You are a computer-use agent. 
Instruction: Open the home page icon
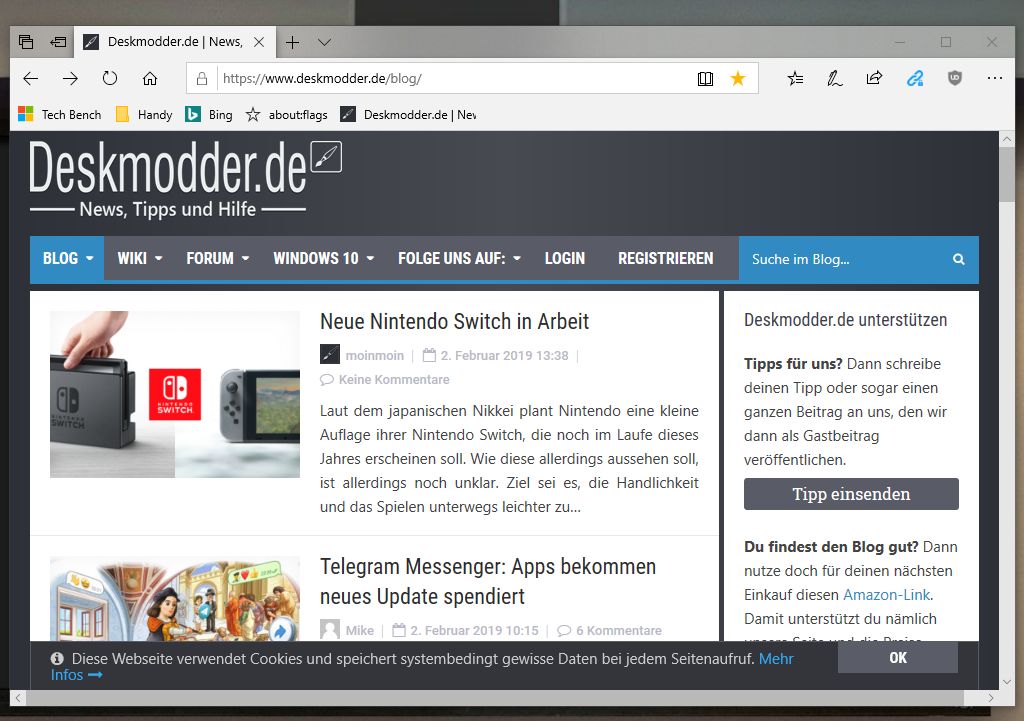pyautogui.click(x=150, y=78)
